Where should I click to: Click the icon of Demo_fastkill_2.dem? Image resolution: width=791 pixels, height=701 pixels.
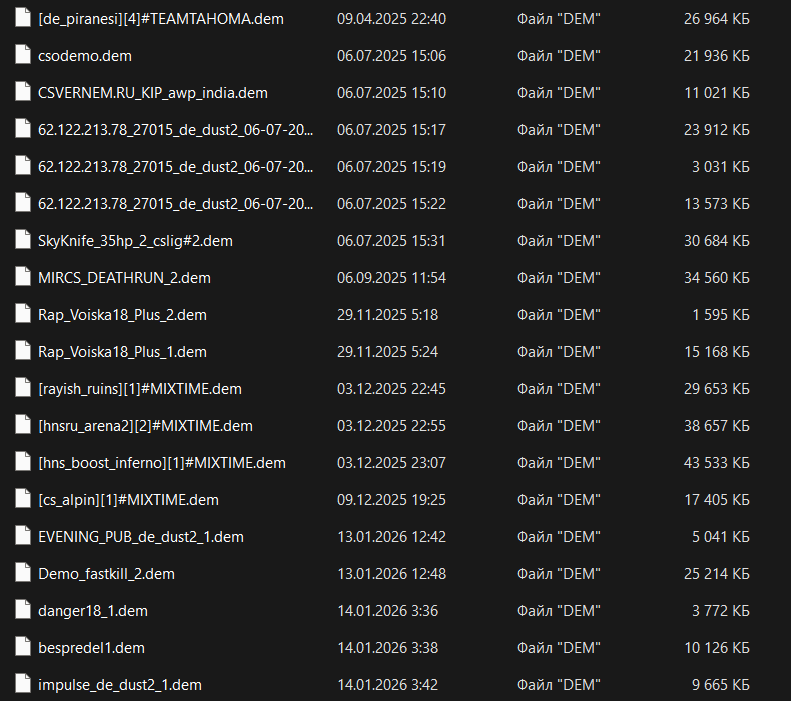22,574
